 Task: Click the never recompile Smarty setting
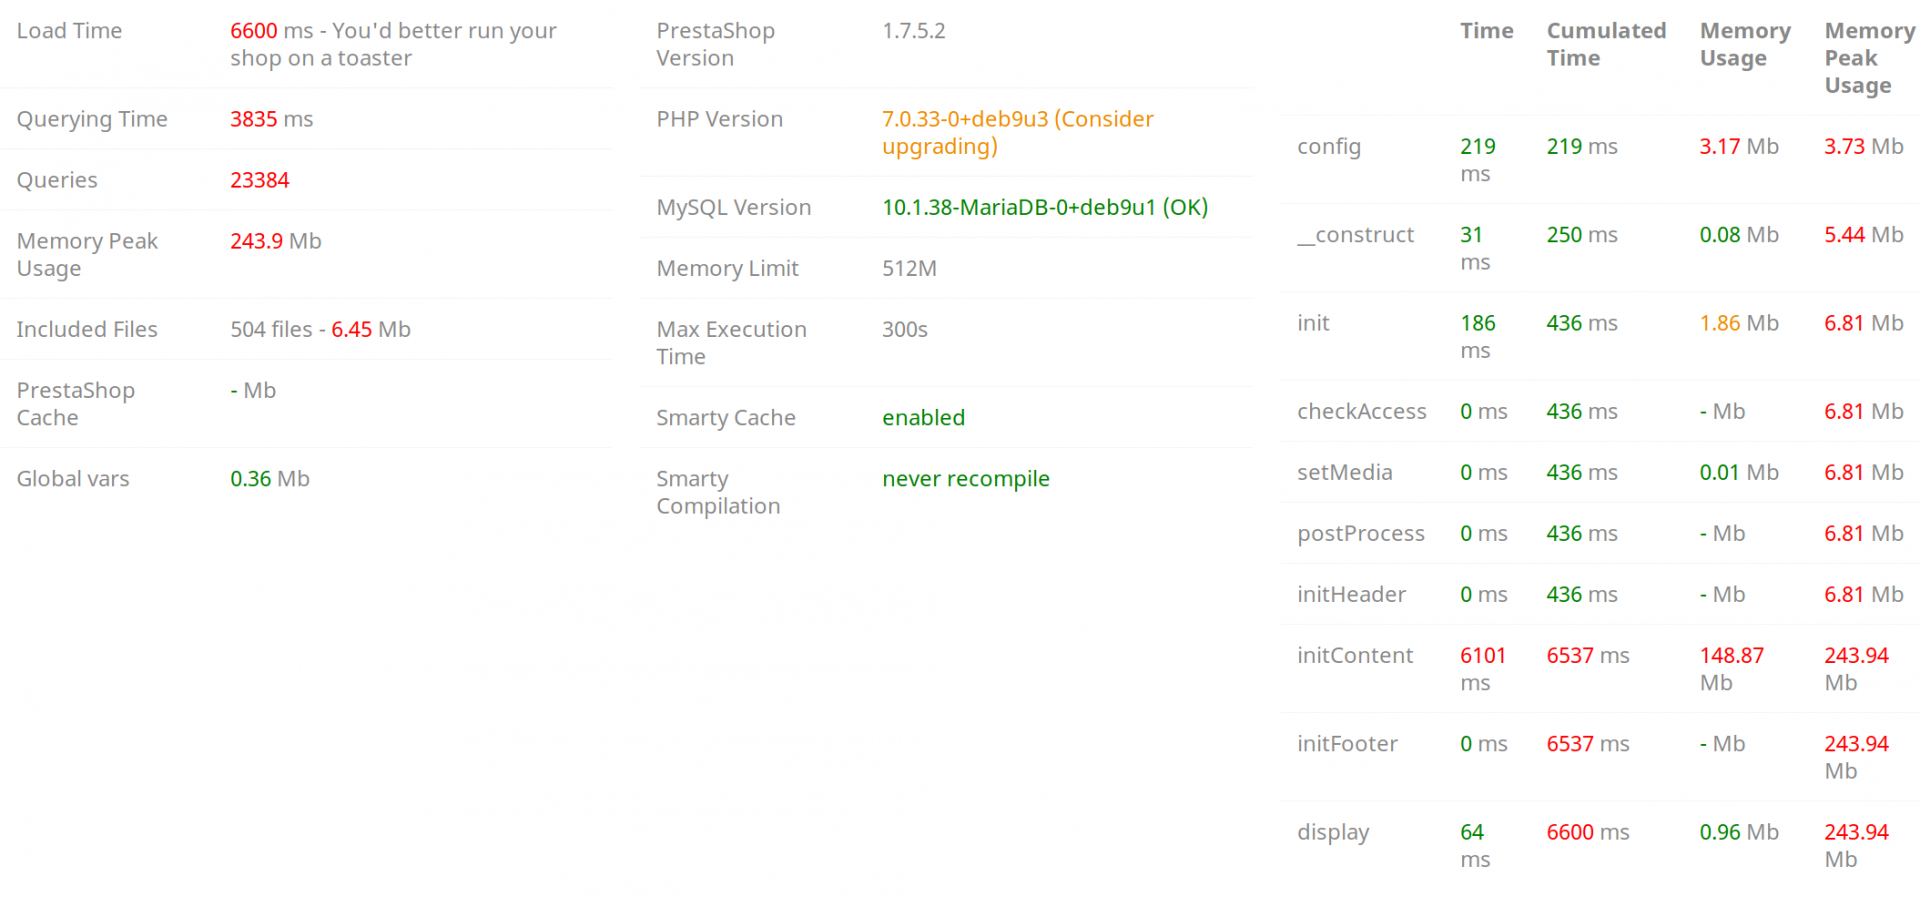click(x=966, y=479)
